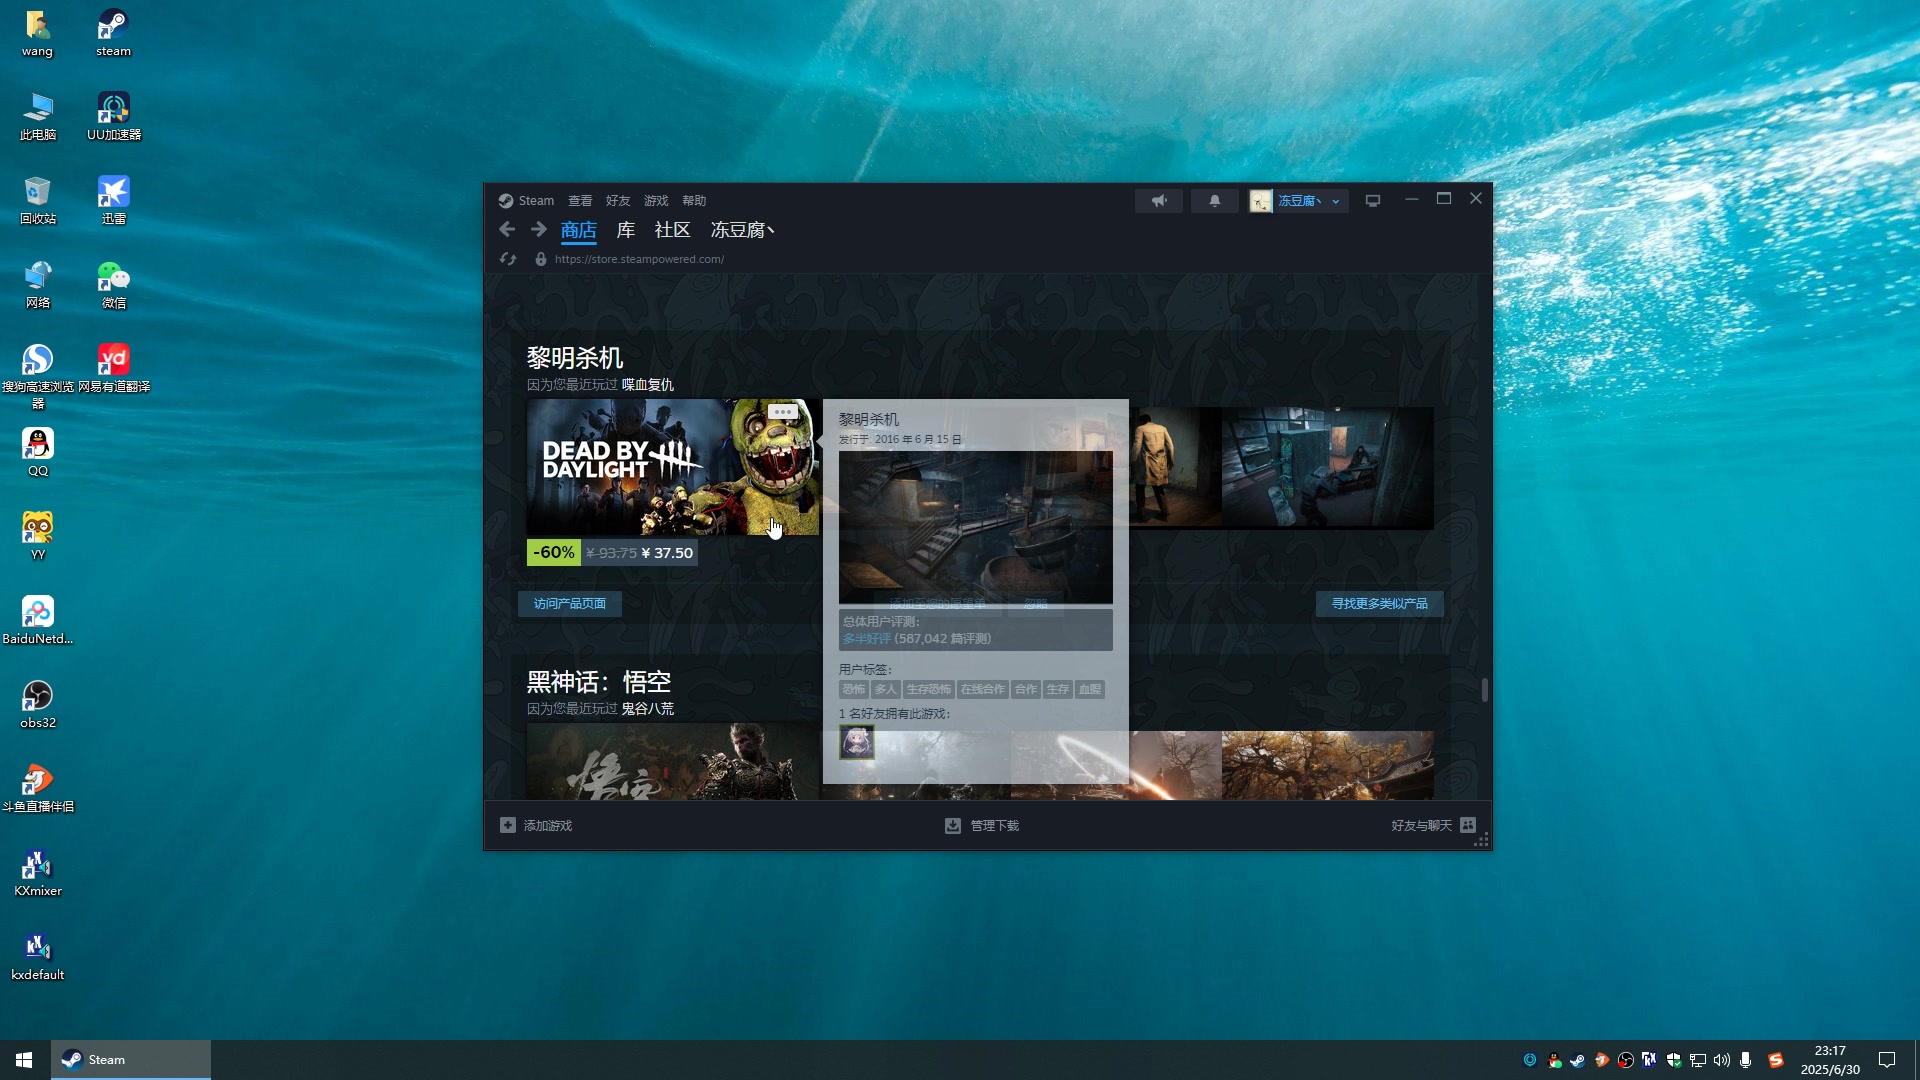The image size is (1920, 1080).
Task: Open the three-dot options on the Dead by Daylight capsule
Action: [x=783, y=412]
